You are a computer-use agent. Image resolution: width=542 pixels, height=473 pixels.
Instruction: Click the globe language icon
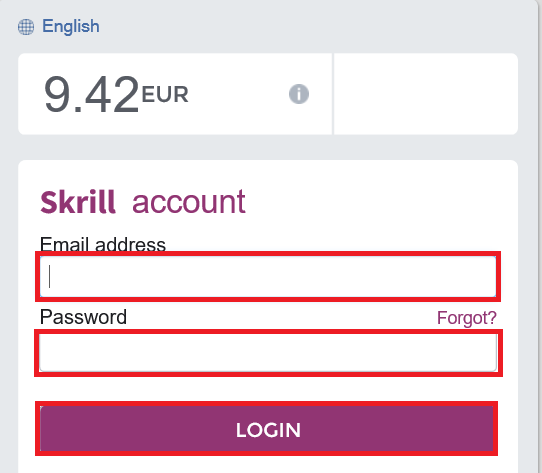tap(26, 27)
